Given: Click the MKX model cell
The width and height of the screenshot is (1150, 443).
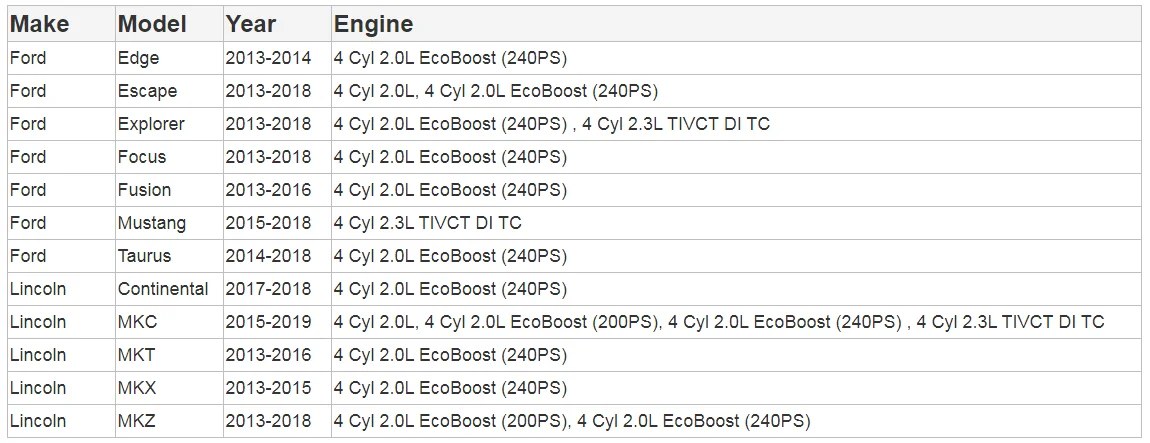Looking at the screenshot, I should coord(137,388).
